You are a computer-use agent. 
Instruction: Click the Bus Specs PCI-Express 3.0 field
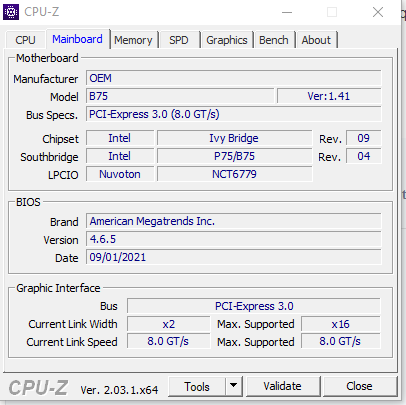point(234,114)
